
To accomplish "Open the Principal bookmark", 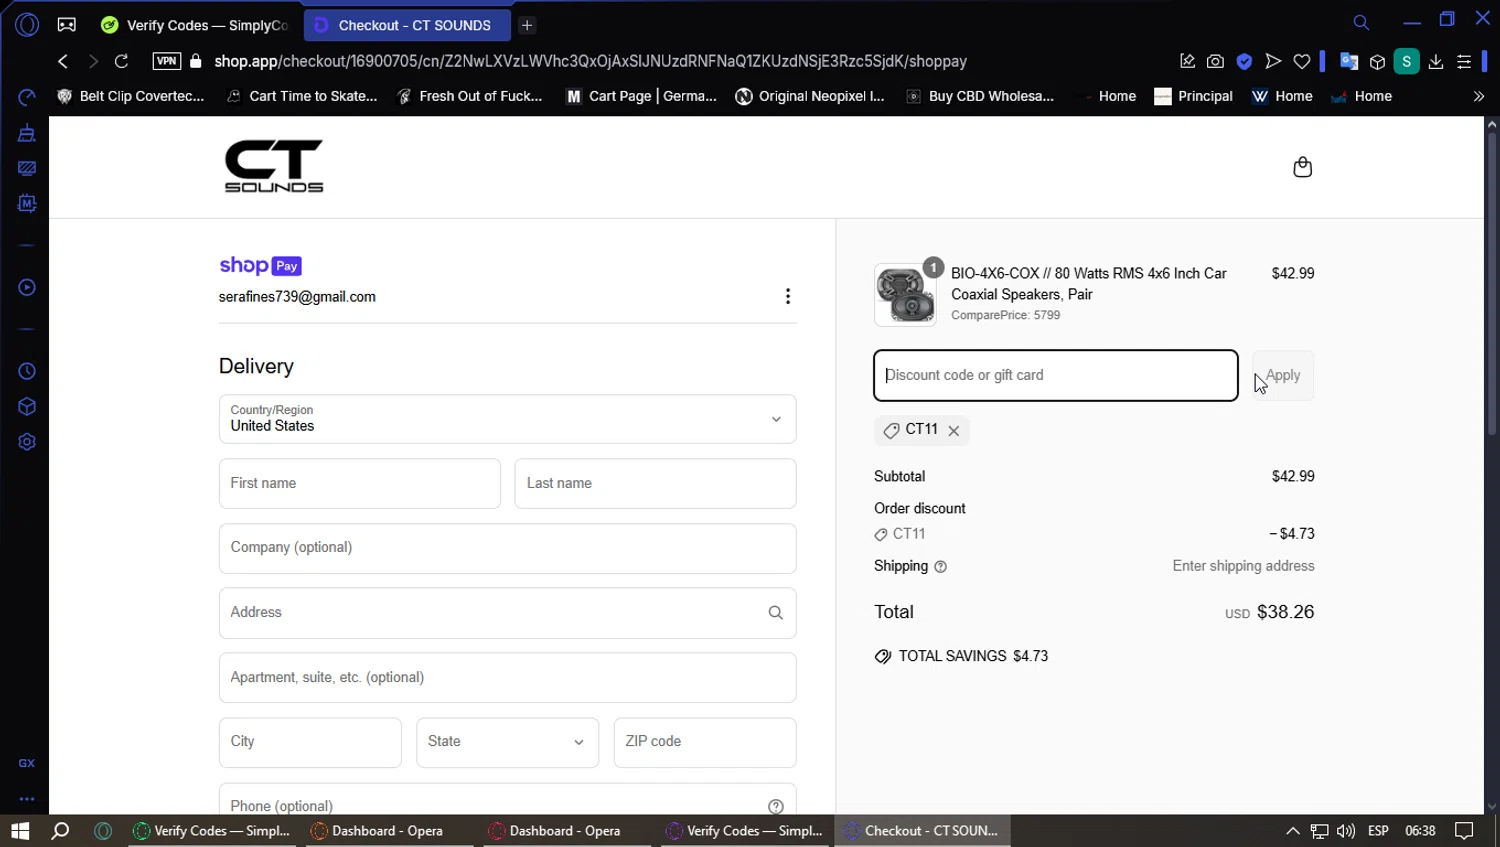I will pos(1193,96).
